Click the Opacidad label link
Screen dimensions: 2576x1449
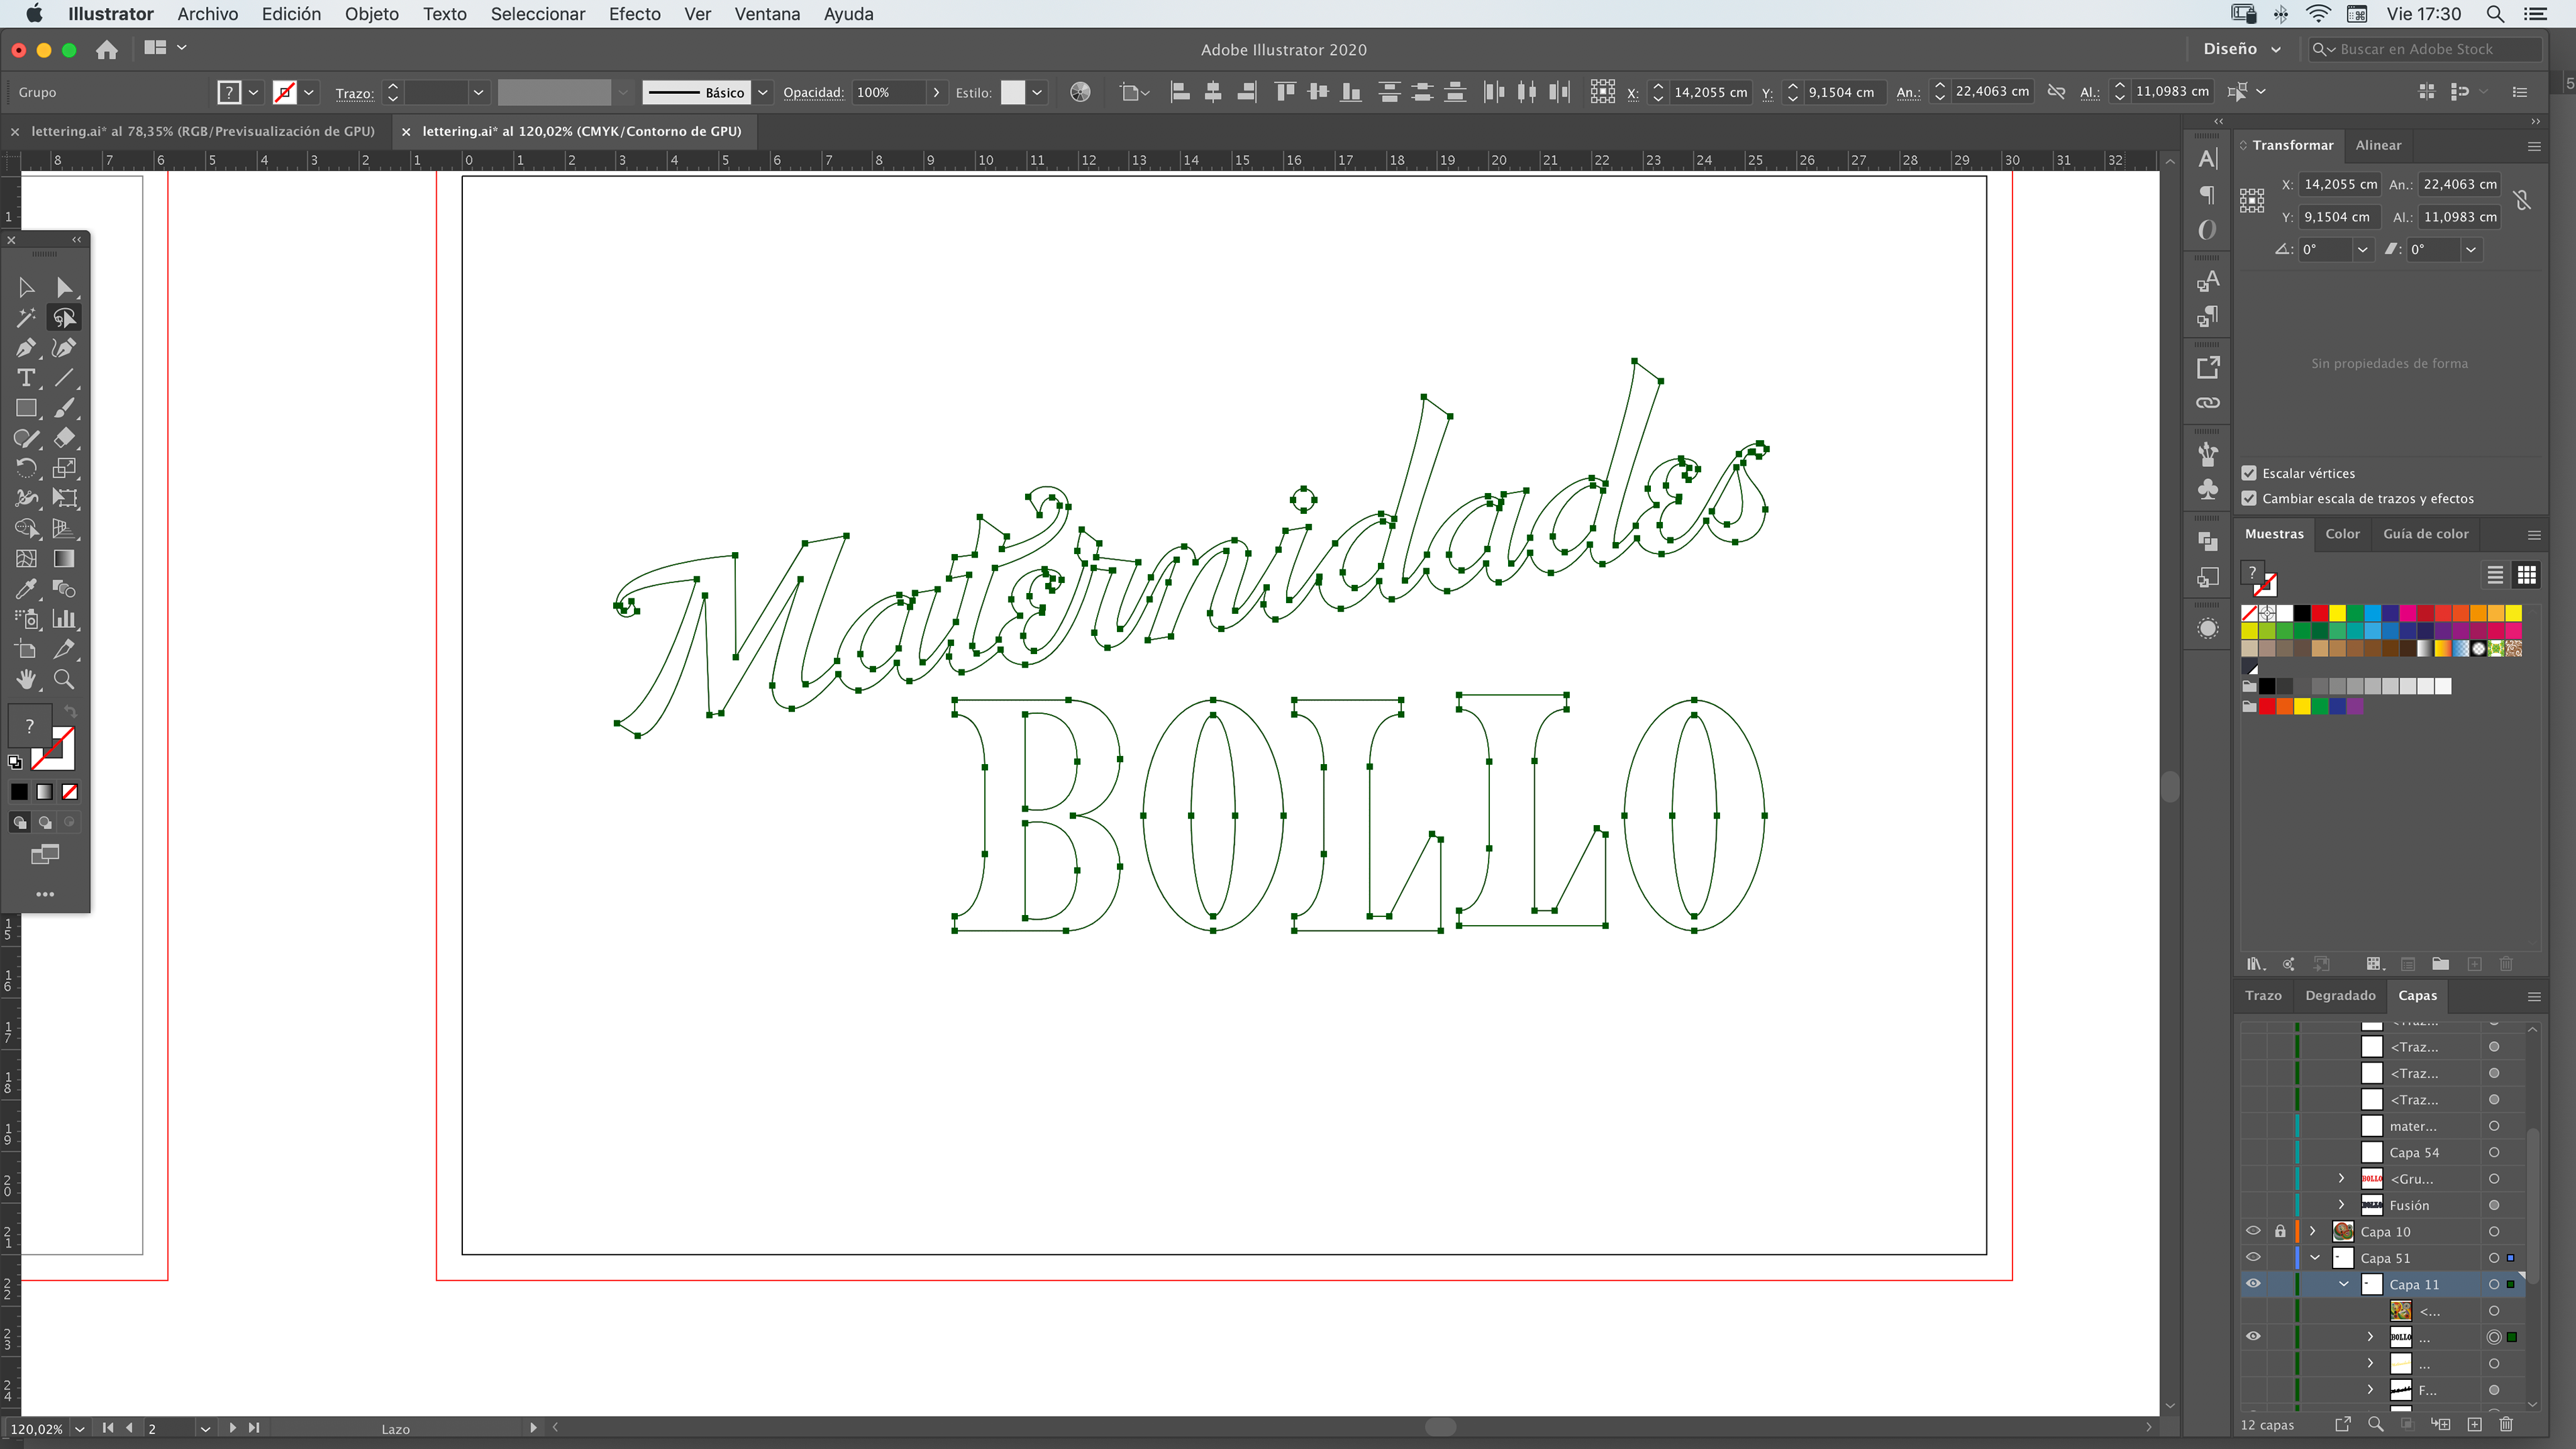pos(813,92)
